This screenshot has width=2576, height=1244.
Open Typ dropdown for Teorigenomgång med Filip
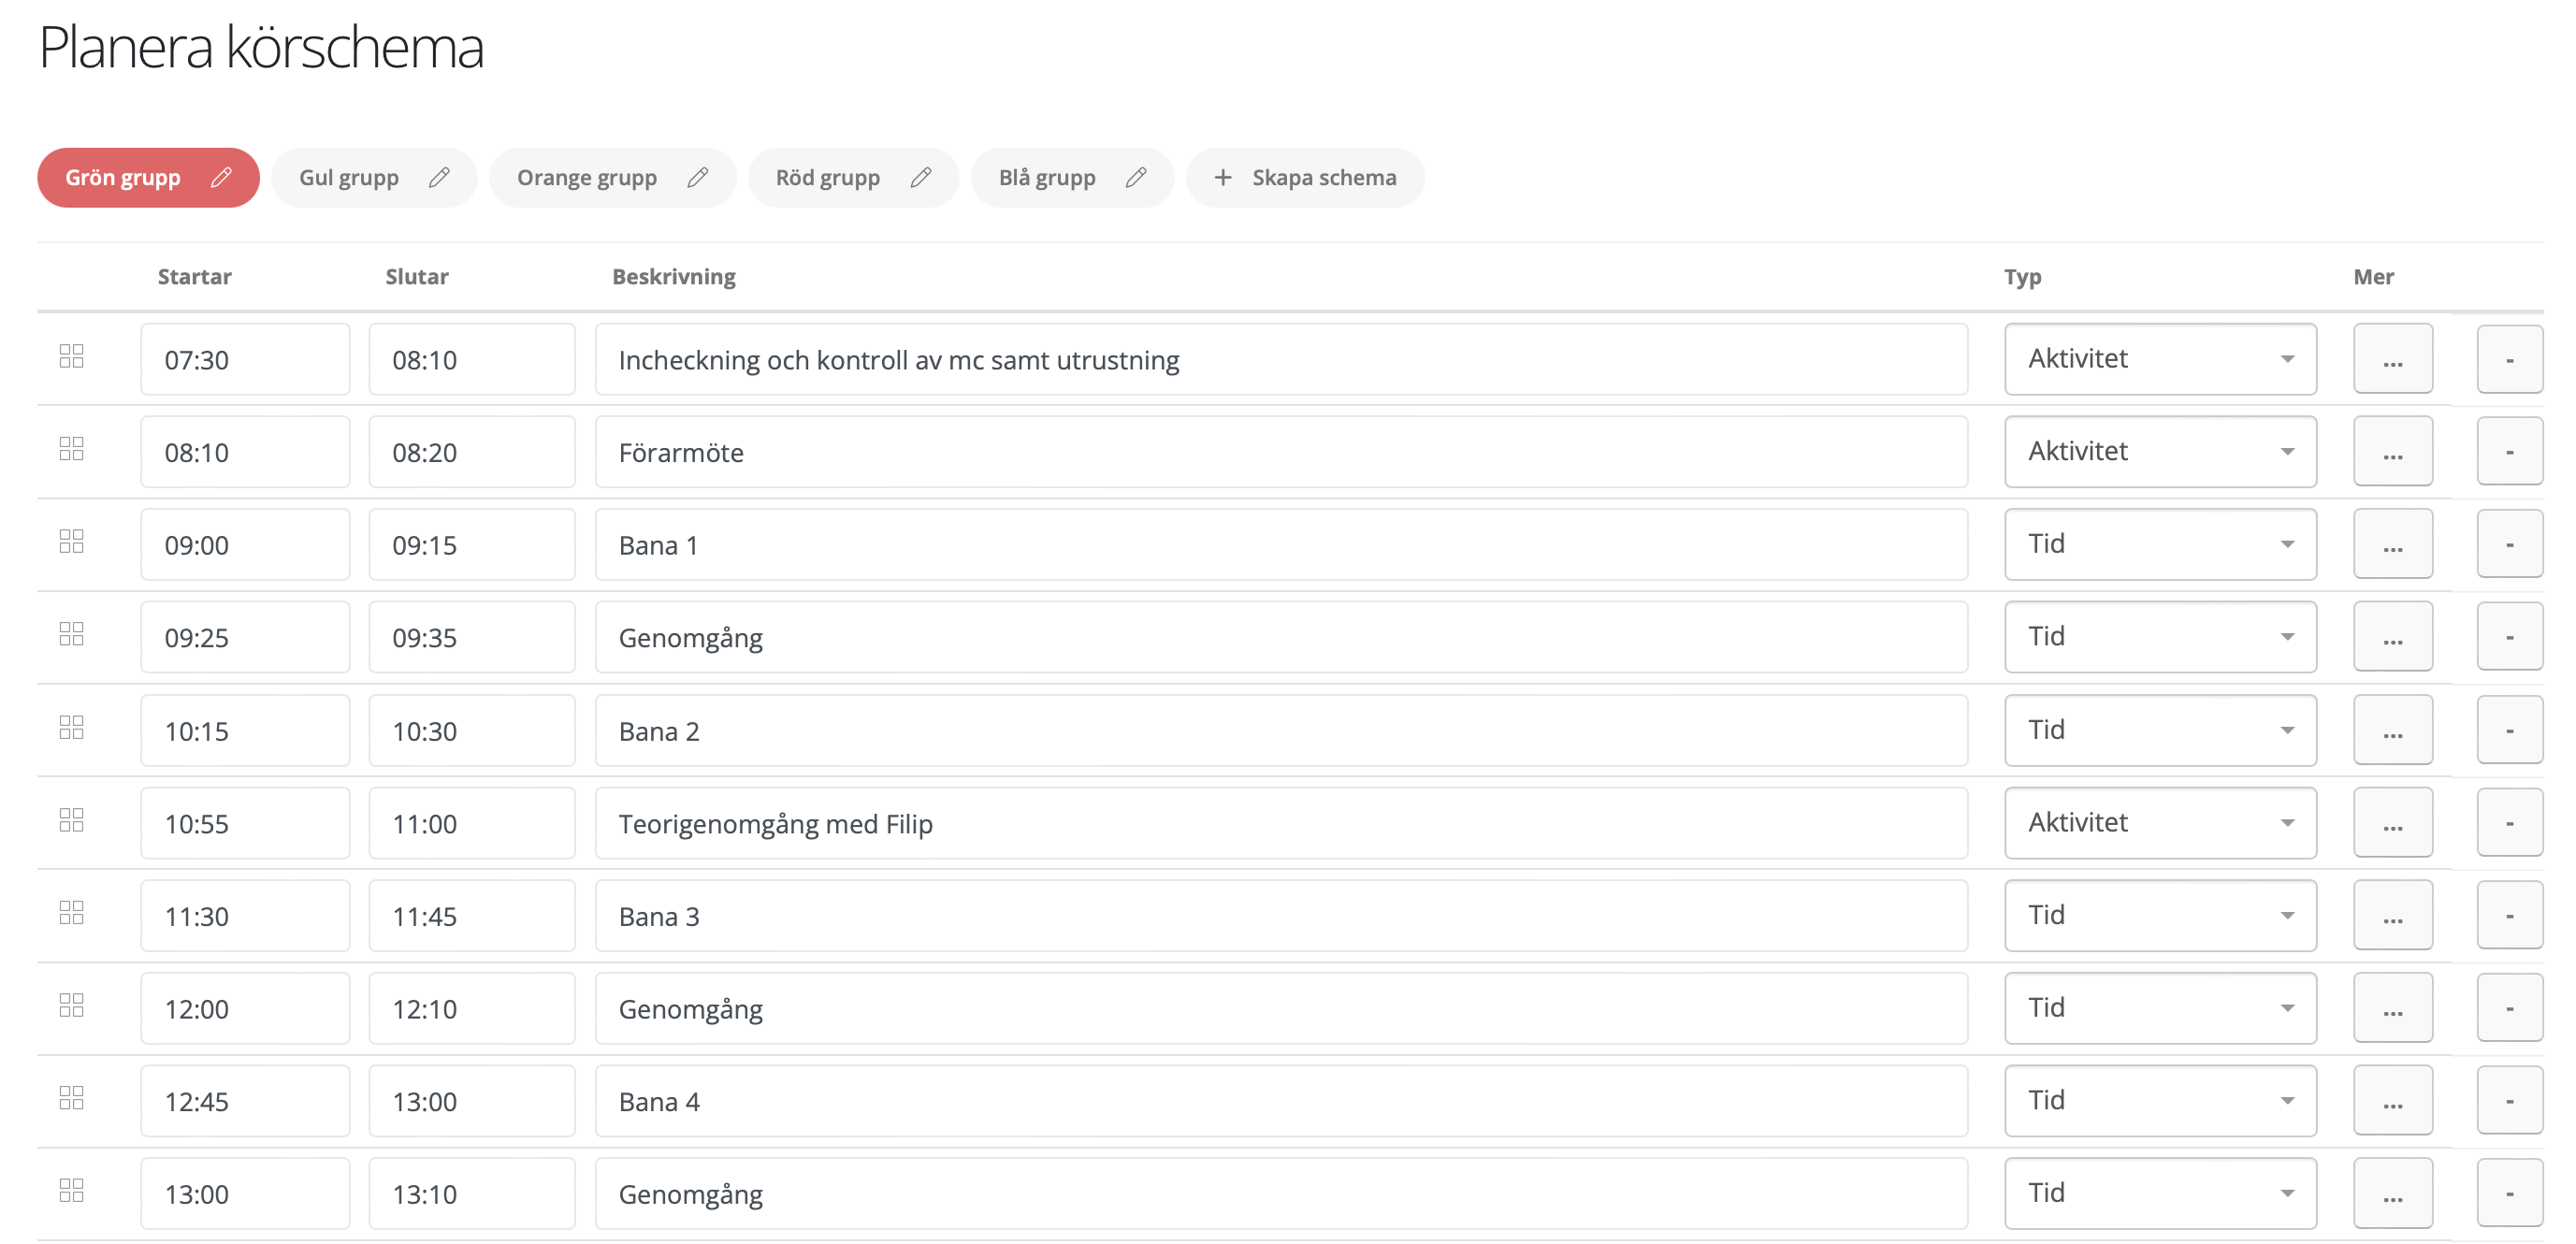(2159, 823)
